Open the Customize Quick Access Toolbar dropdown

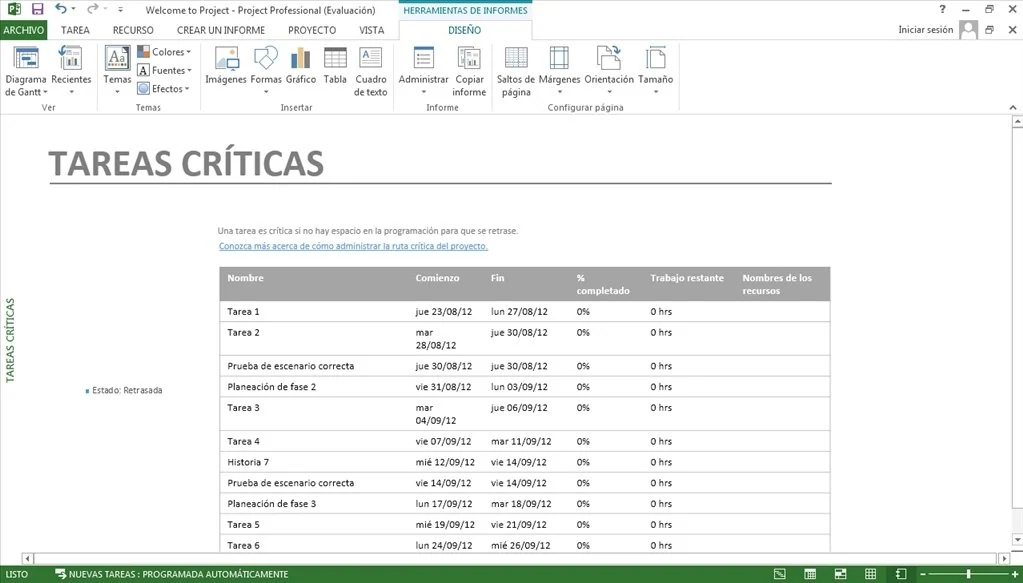point(121,10)
